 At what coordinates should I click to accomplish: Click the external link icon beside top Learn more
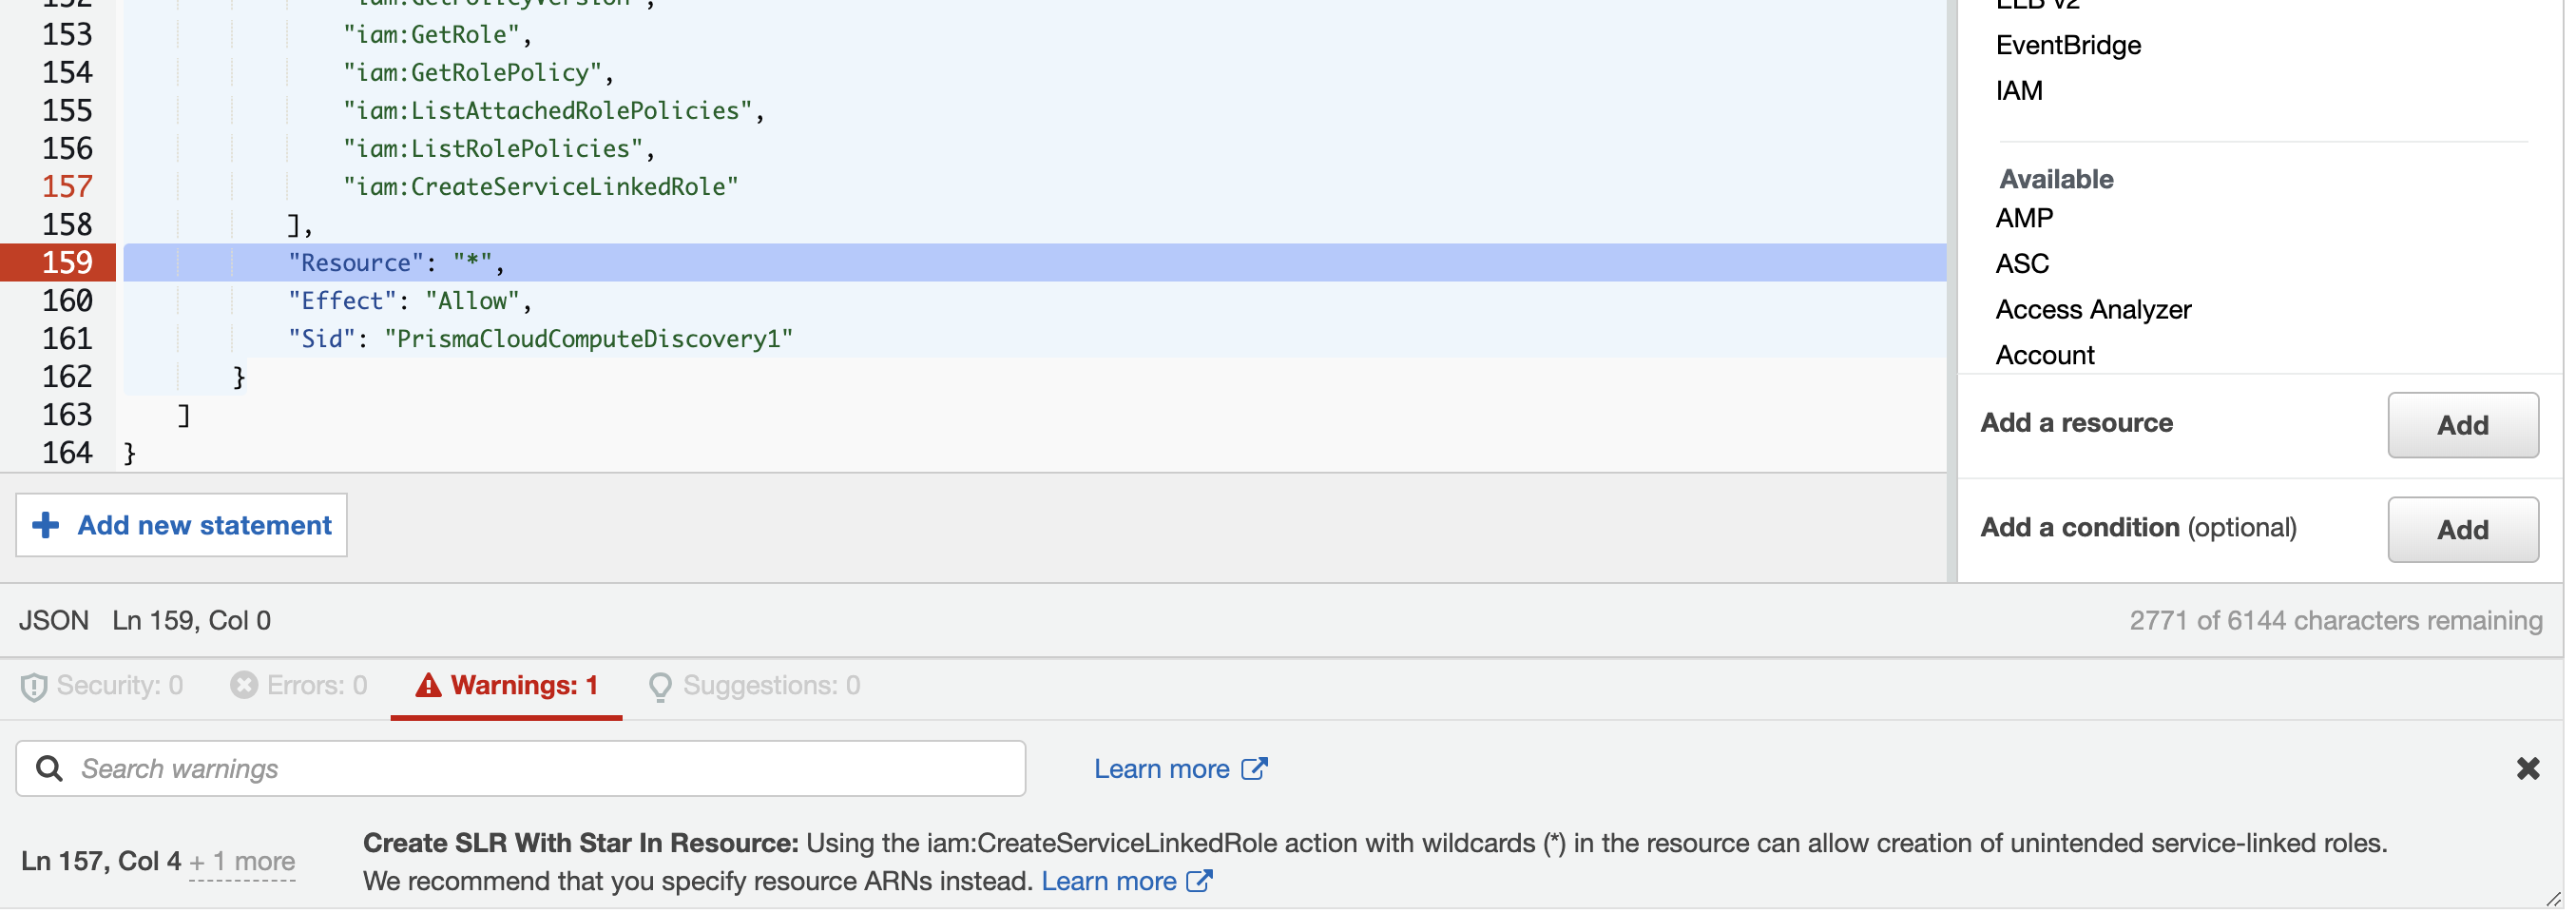coord(1255,769)
